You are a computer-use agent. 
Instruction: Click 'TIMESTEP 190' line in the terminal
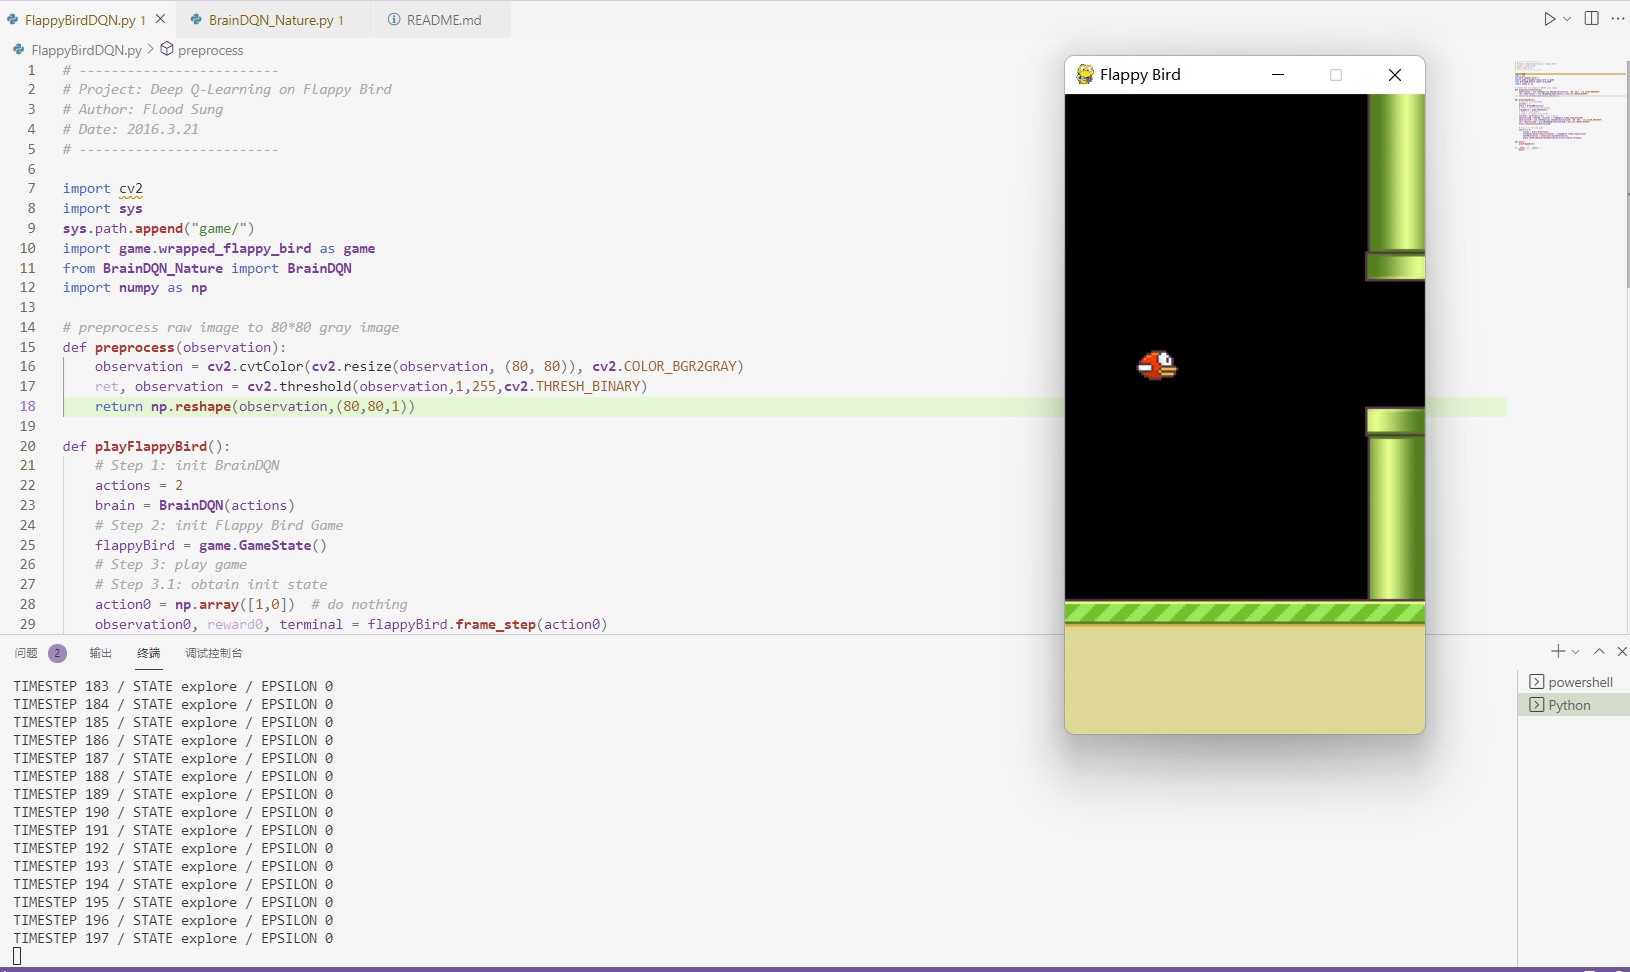[173, 812]
